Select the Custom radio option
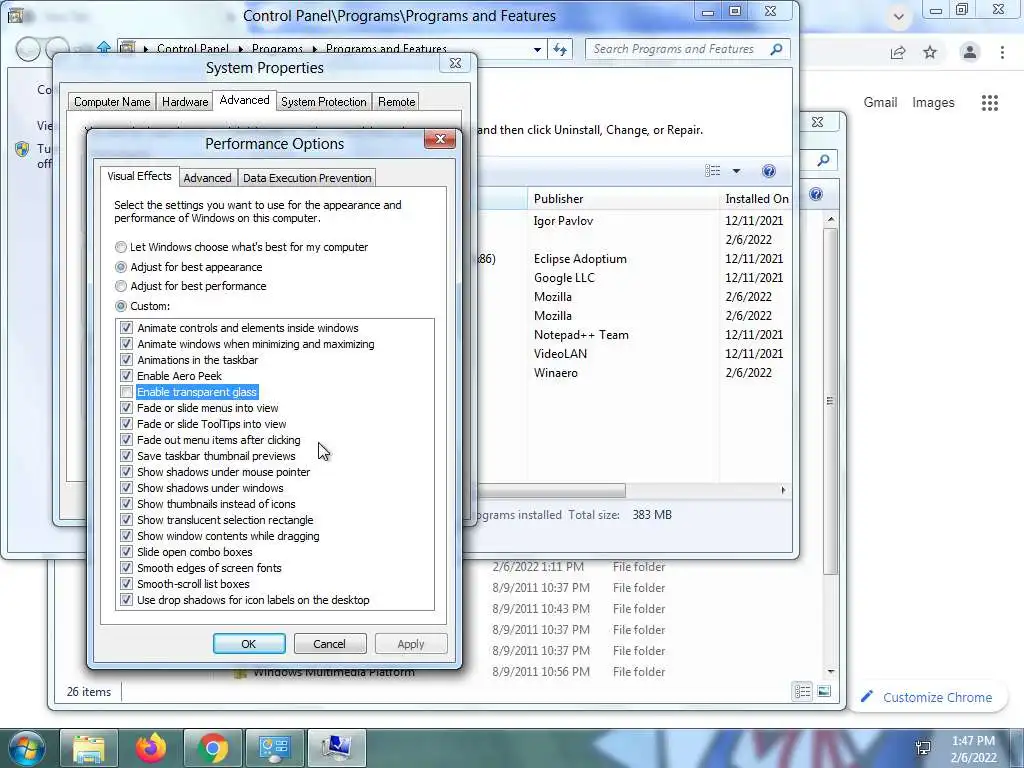Viewport: 1024px width, 768px height. pyautogui.click(x=121, y=306)
